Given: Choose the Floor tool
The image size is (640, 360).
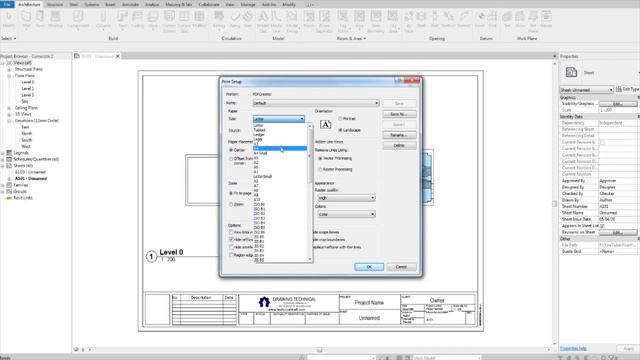Looking at the screenshot, I should (153, 20).
